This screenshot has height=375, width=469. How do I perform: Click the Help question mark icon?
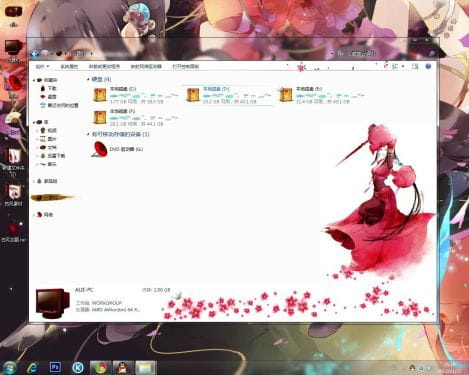coord(428,66)
